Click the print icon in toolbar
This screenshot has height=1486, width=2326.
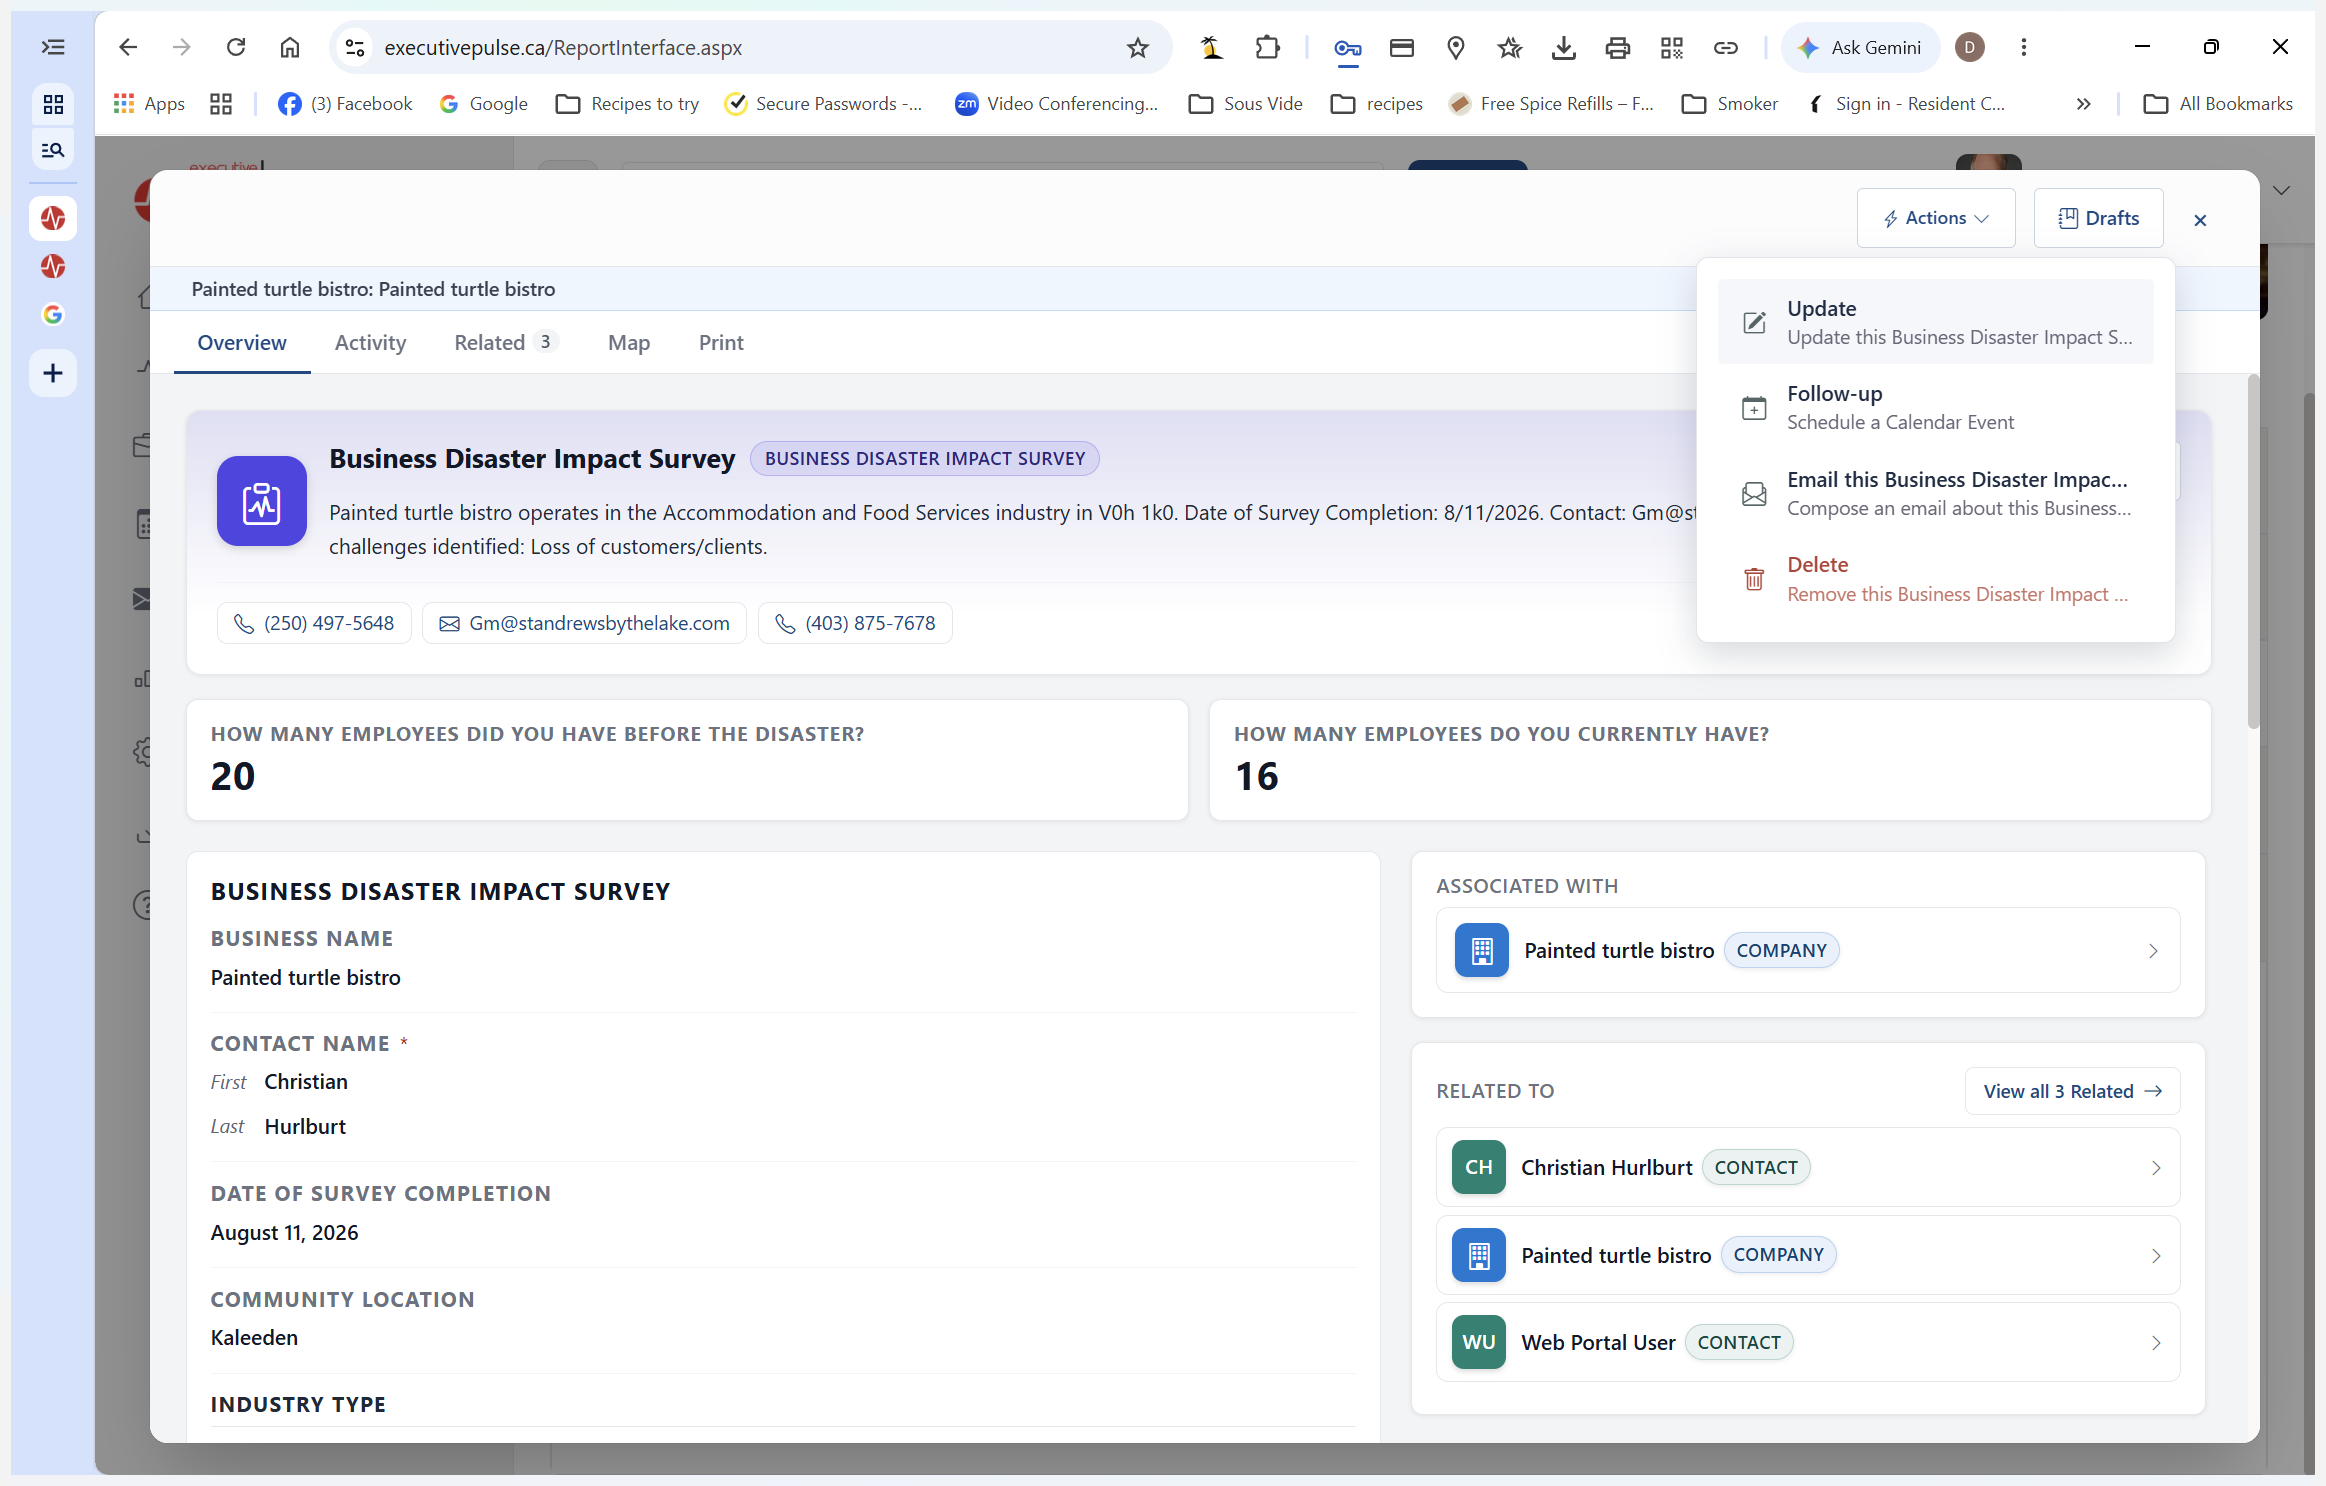[1617, 47]
